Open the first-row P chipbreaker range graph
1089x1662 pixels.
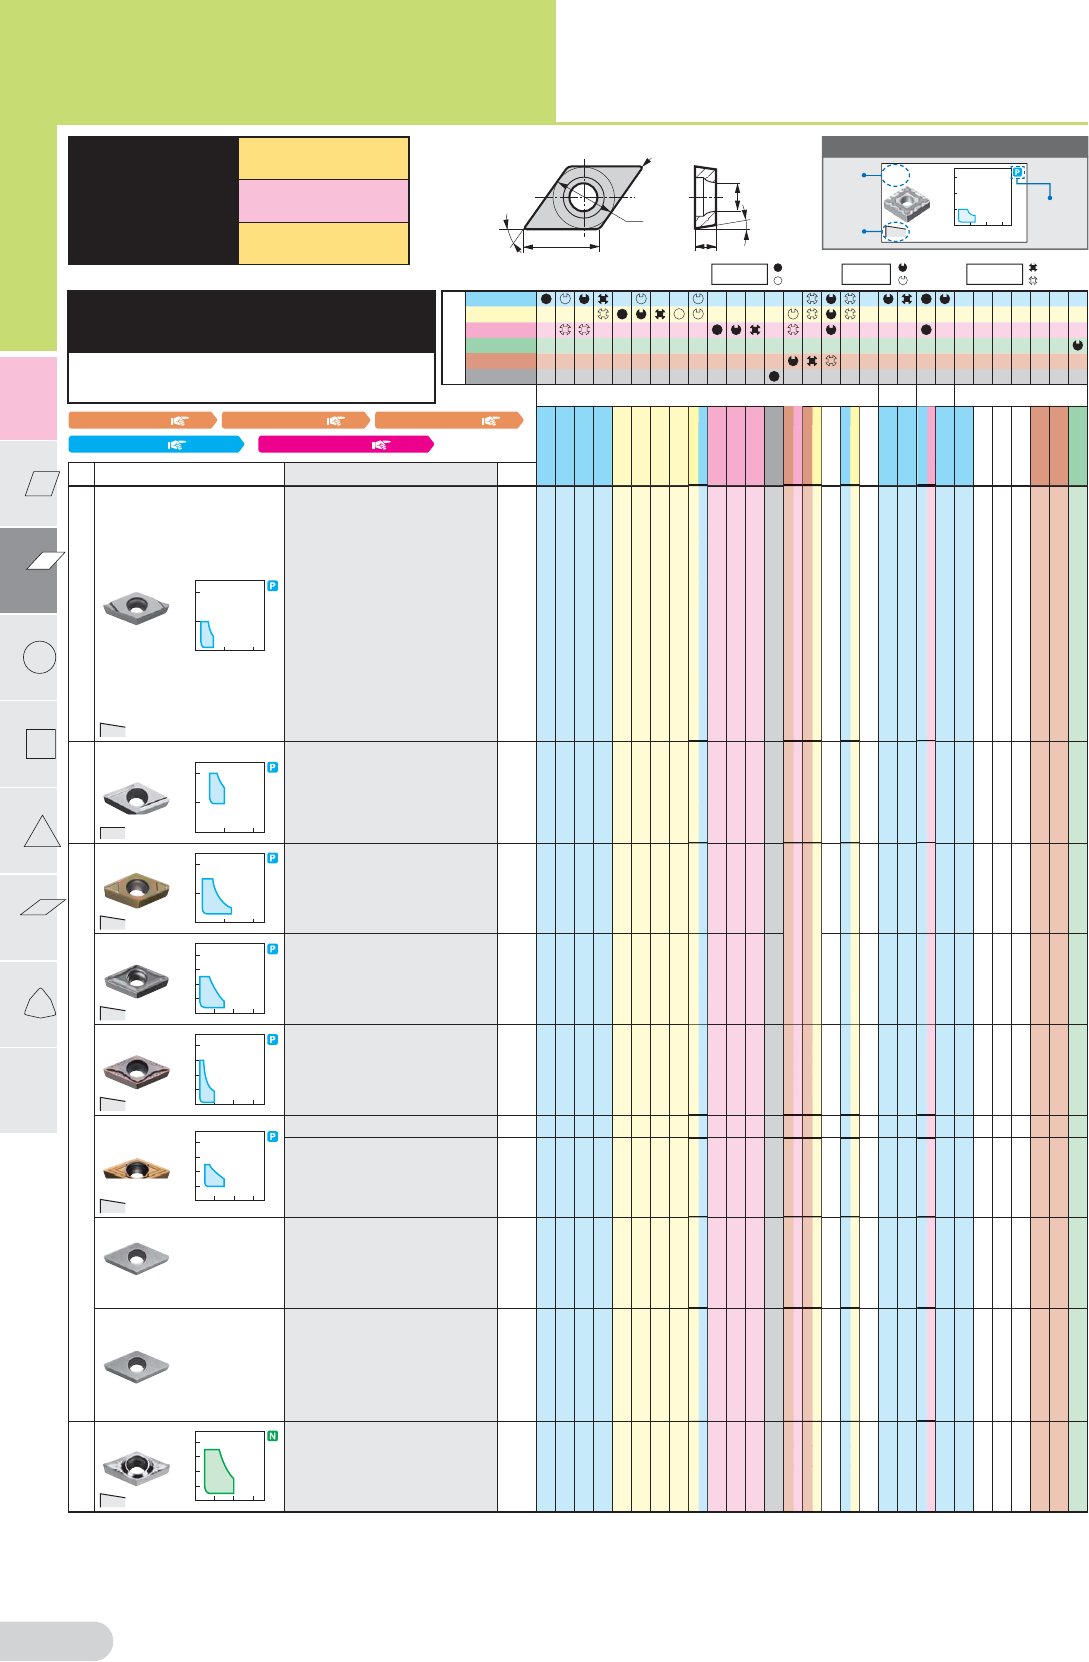230,616
